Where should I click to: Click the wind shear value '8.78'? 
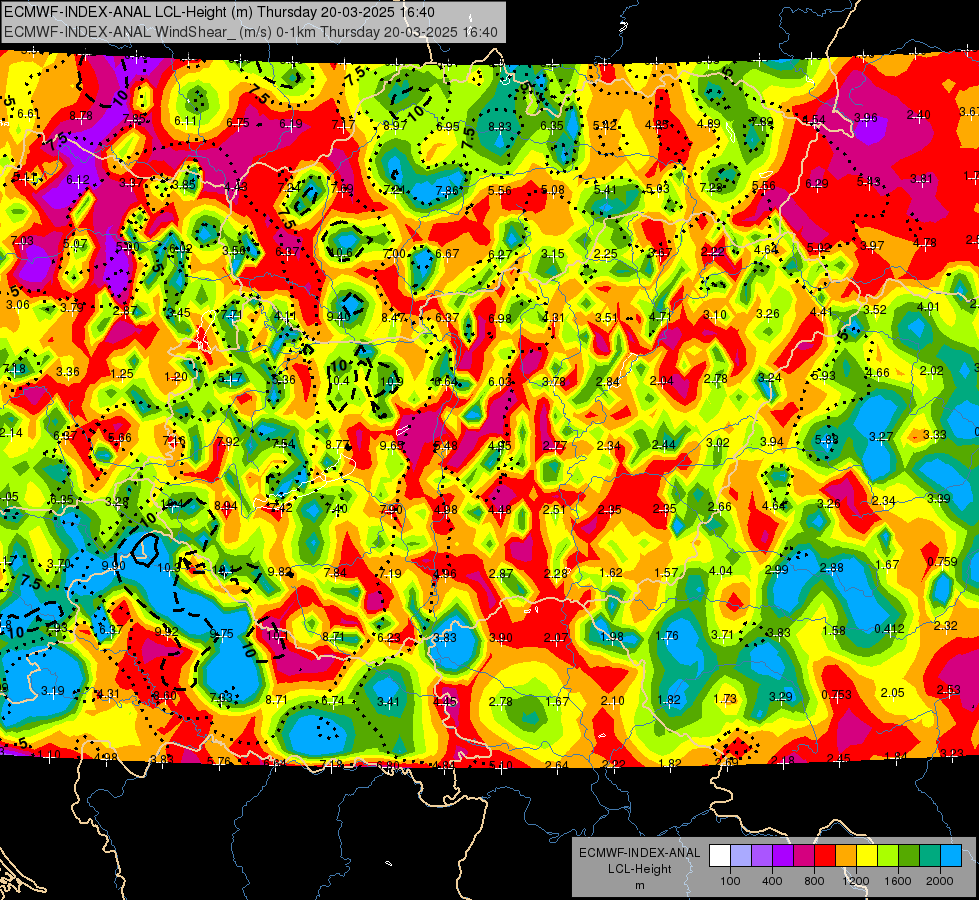pos(81,116)
